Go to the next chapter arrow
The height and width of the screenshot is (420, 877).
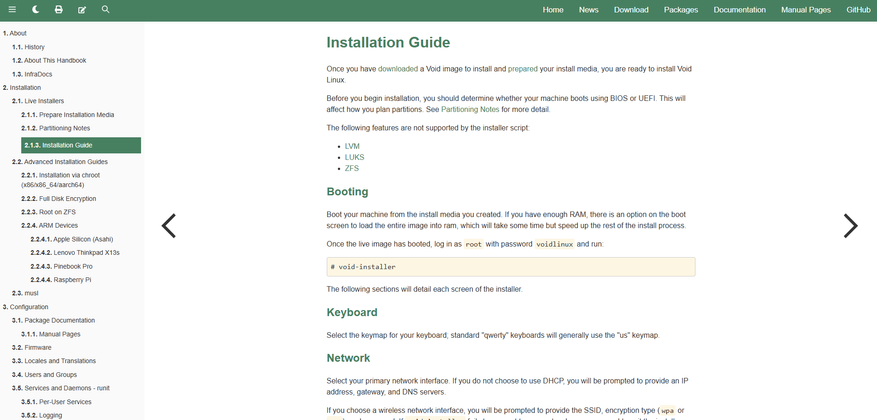pyautogui.click(x=850, y=226)
